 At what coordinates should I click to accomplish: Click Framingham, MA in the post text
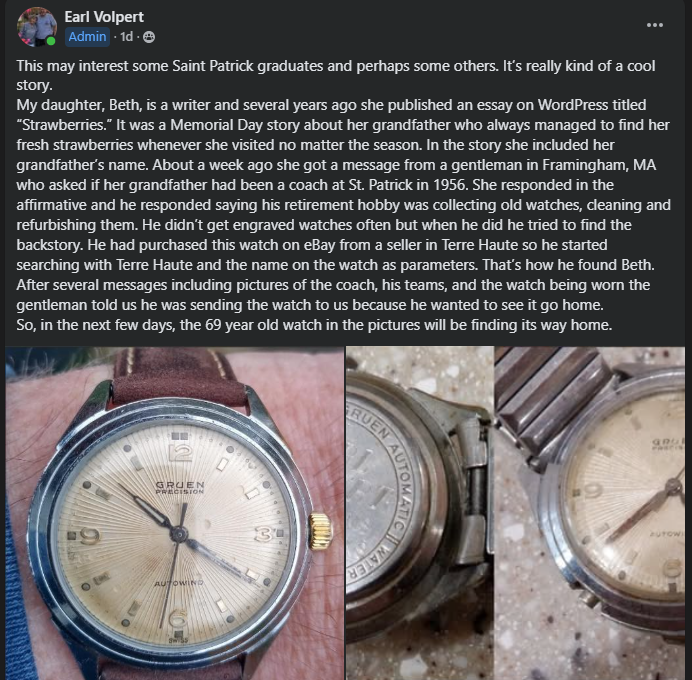[599, 165]
